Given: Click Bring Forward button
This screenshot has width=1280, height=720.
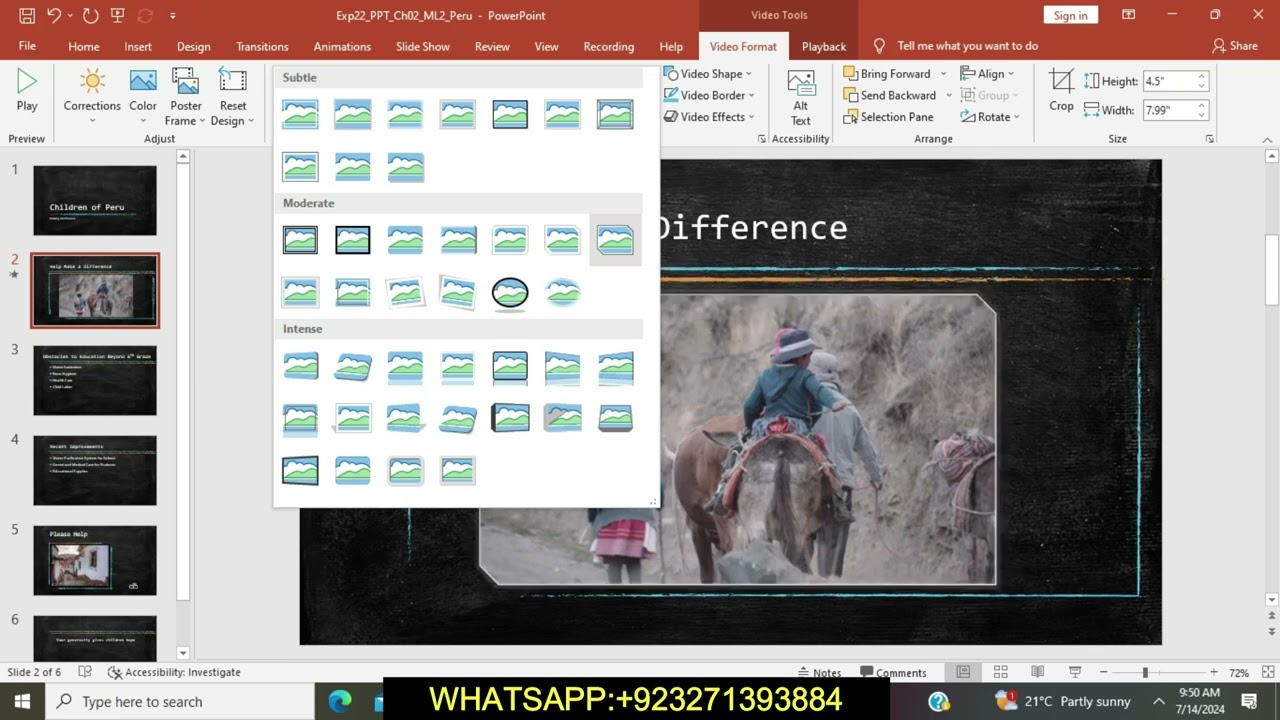Looking at the screenshot, I should tap(887, 74).
